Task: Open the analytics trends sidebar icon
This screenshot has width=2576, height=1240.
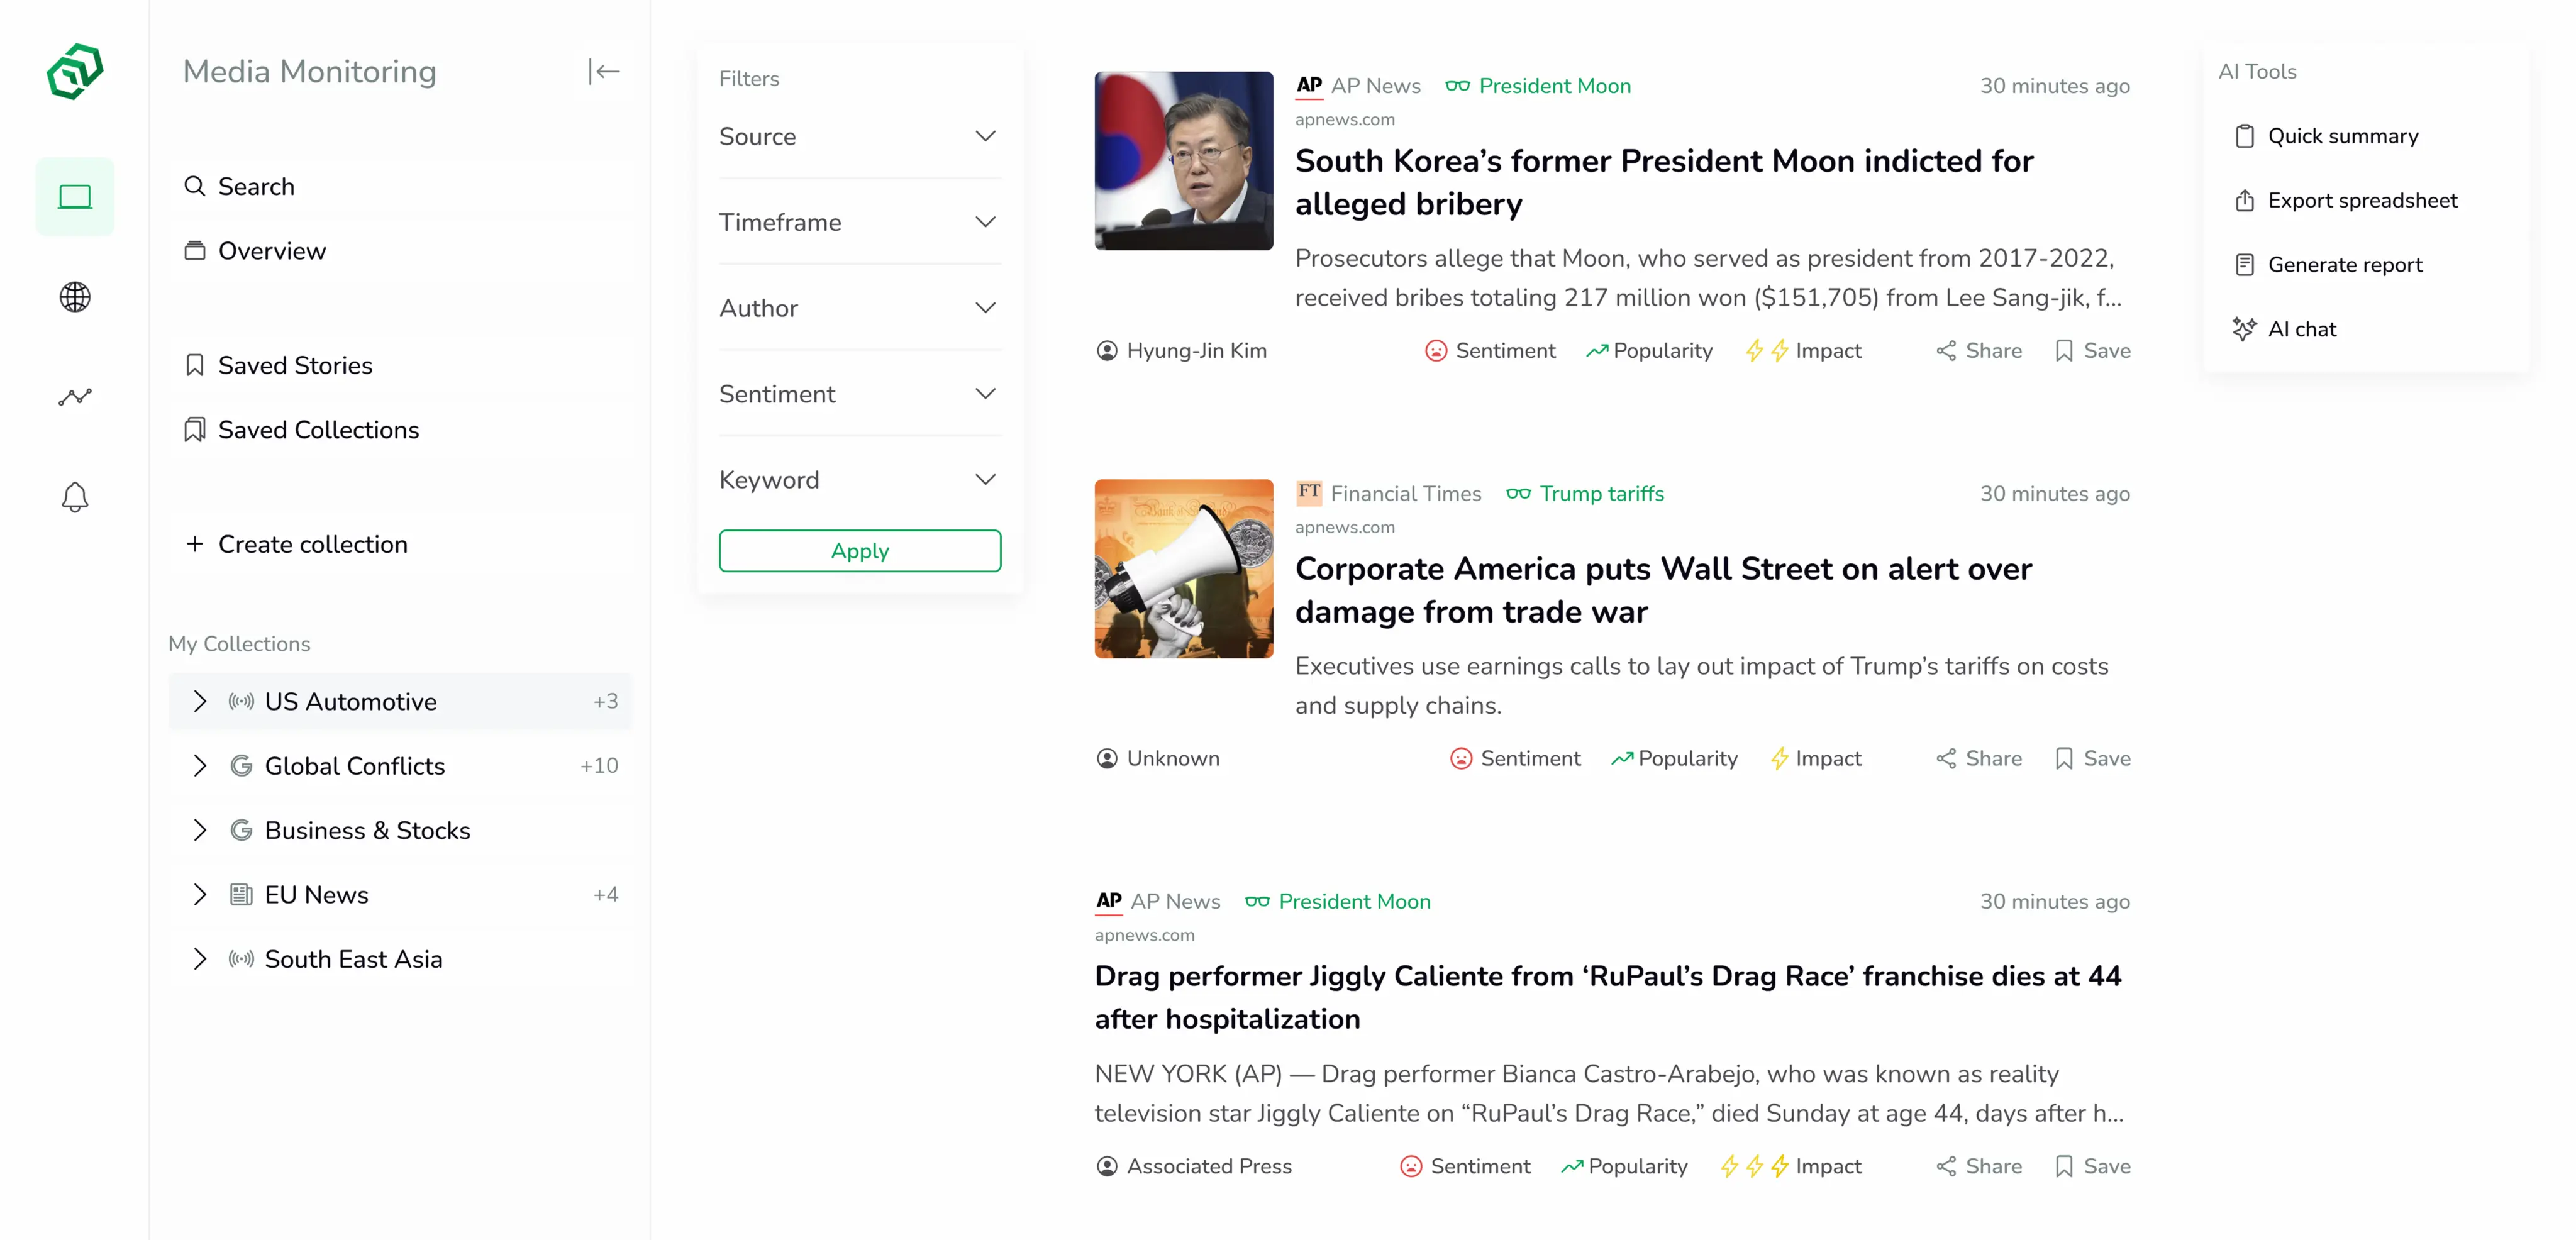Action: [x=74, y=396]
